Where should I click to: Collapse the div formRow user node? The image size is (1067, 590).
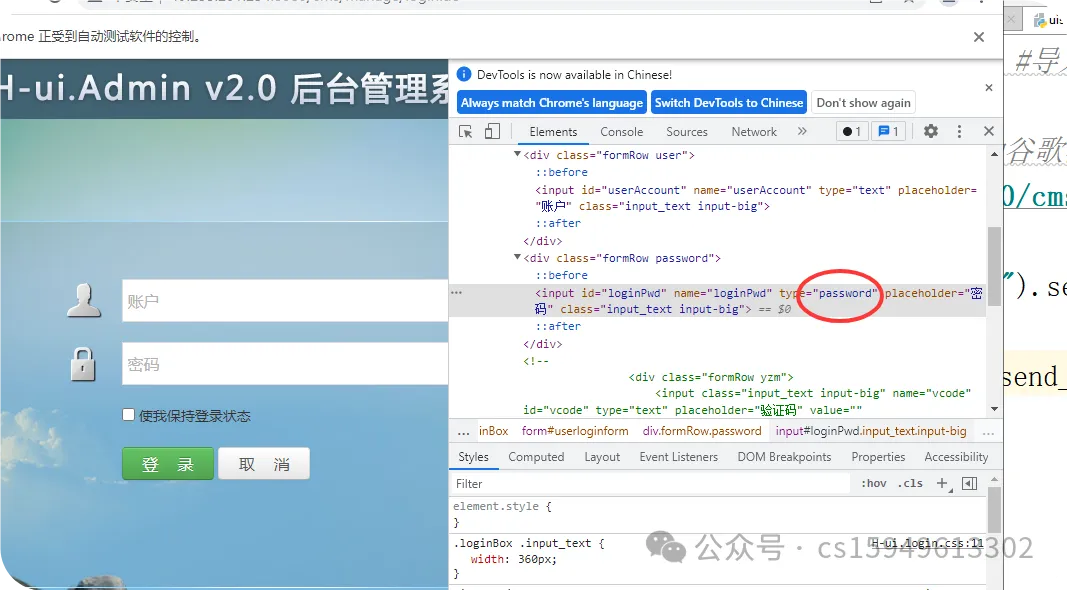(x=517, y=154)
